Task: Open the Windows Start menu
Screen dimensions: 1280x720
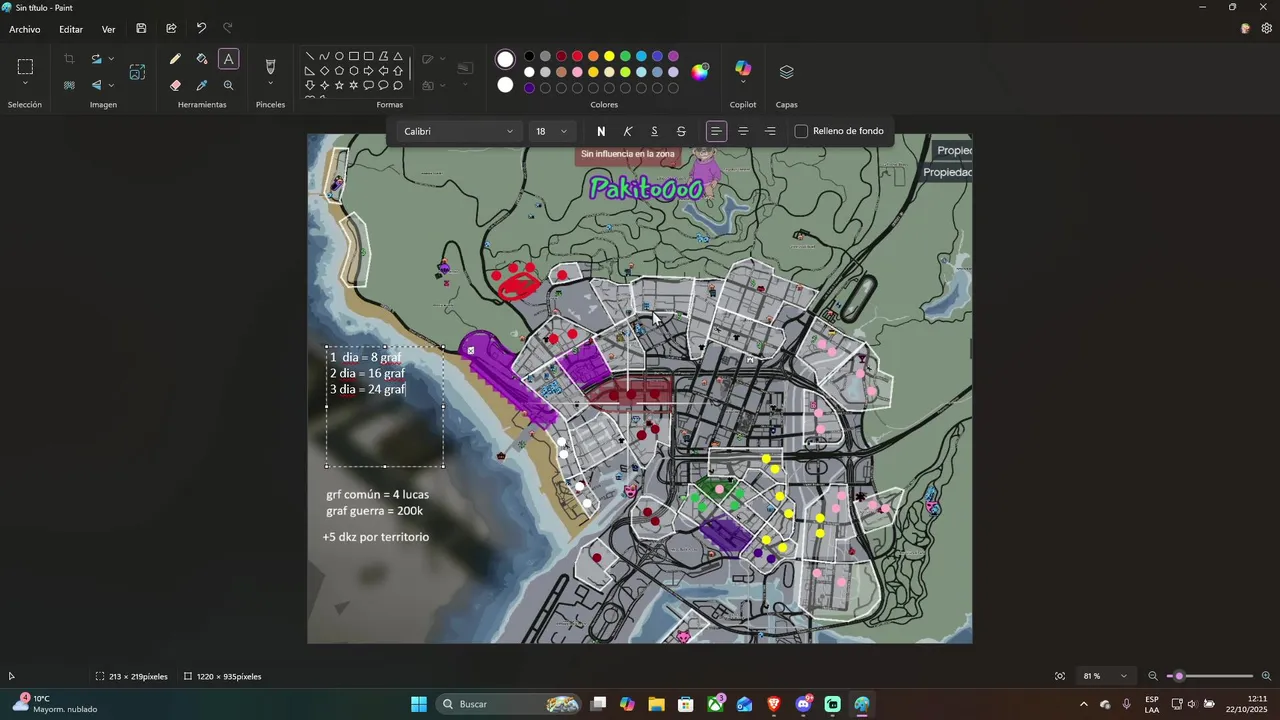Action: click(x=419, y=704)
